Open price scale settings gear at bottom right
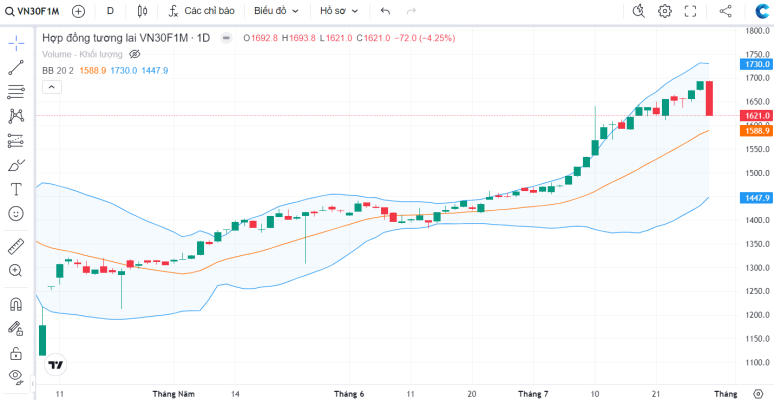 758,394
